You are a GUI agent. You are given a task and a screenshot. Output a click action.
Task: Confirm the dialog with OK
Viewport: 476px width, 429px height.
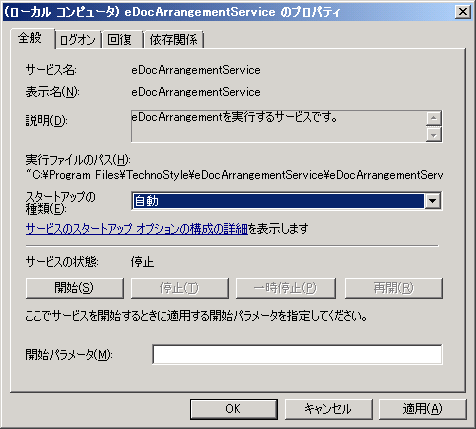click(x=234, y=409)
